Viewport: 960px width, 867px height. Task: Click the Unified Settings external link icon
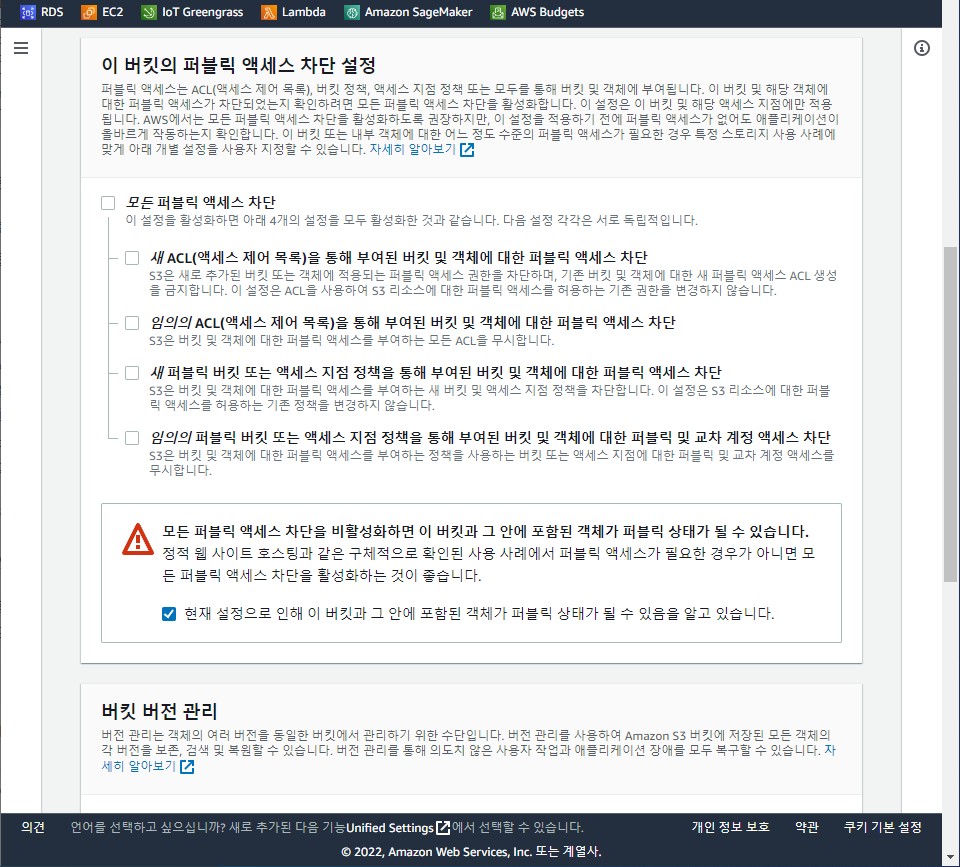coord(443,828)
